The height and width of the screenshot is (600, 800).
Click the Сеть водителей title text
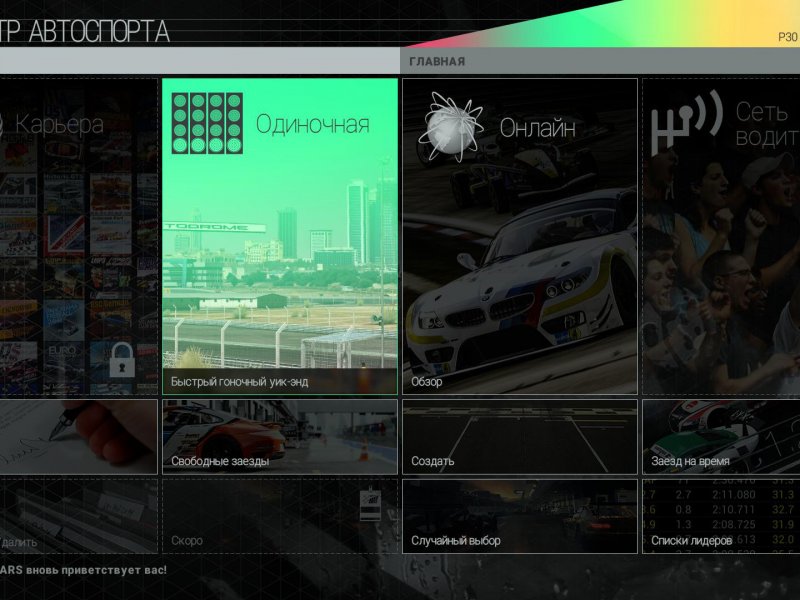click(x=766, y=124)
